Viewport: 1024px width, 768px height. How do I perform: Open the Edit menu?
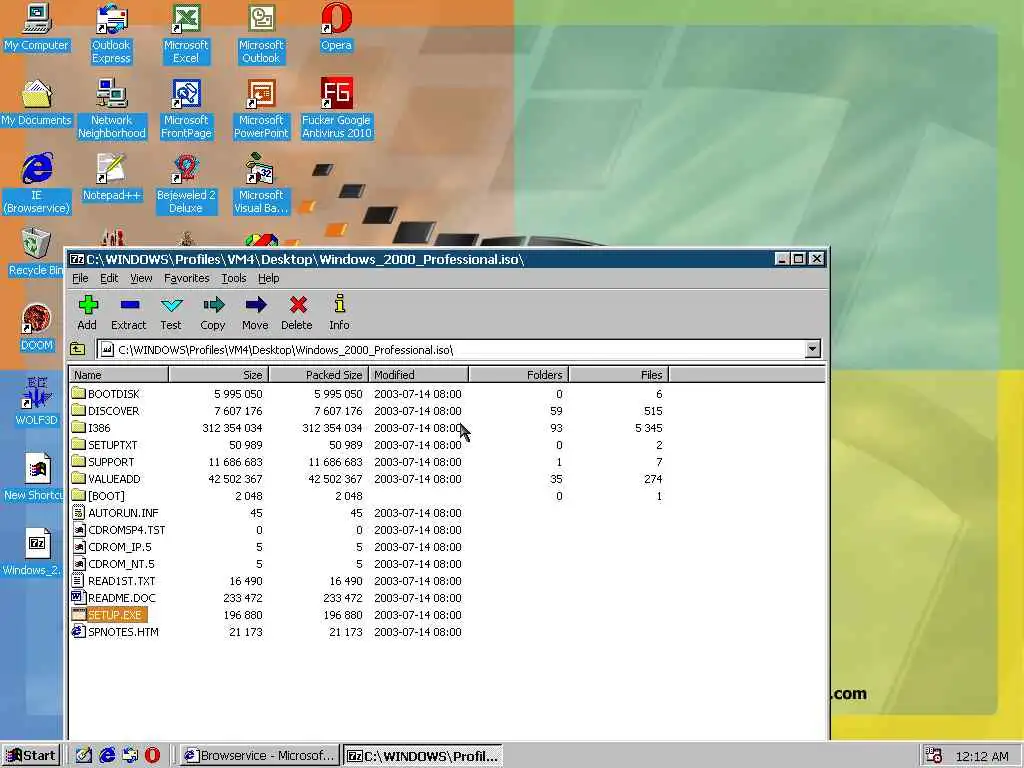click(109, 278)
